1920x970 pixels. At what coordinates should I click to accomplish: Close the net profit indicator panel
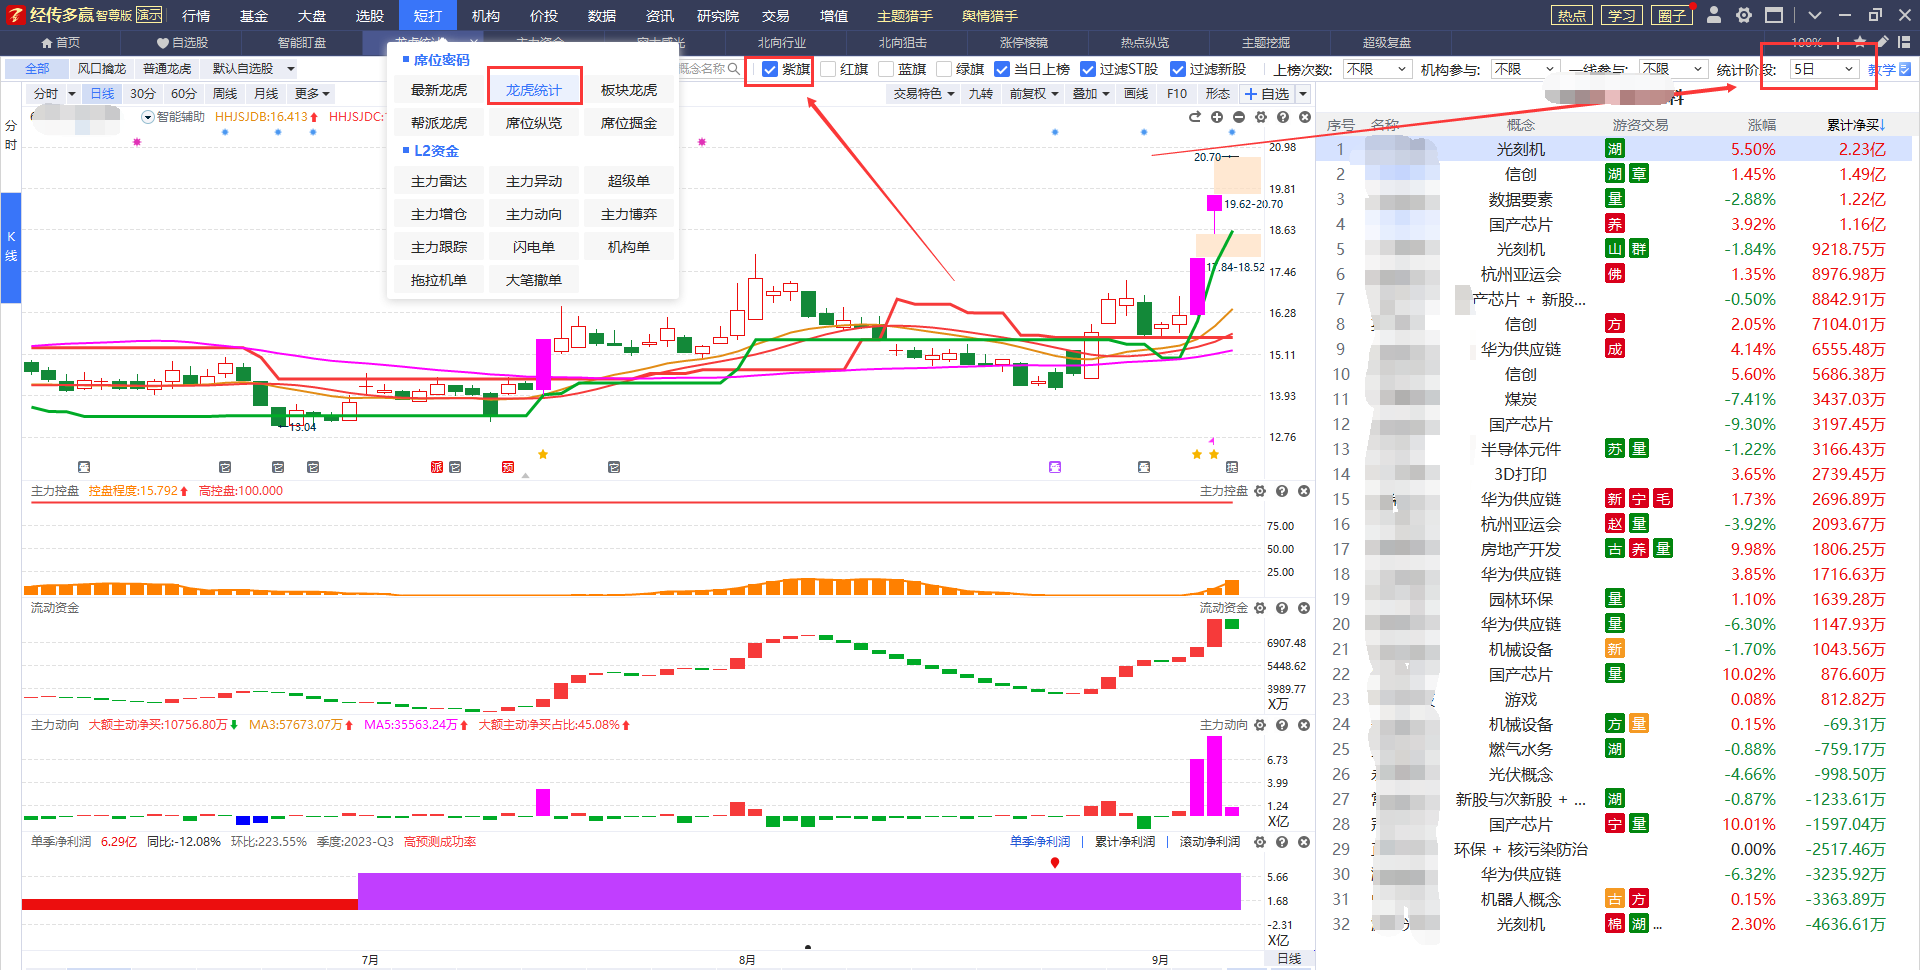coord(1304,842)
